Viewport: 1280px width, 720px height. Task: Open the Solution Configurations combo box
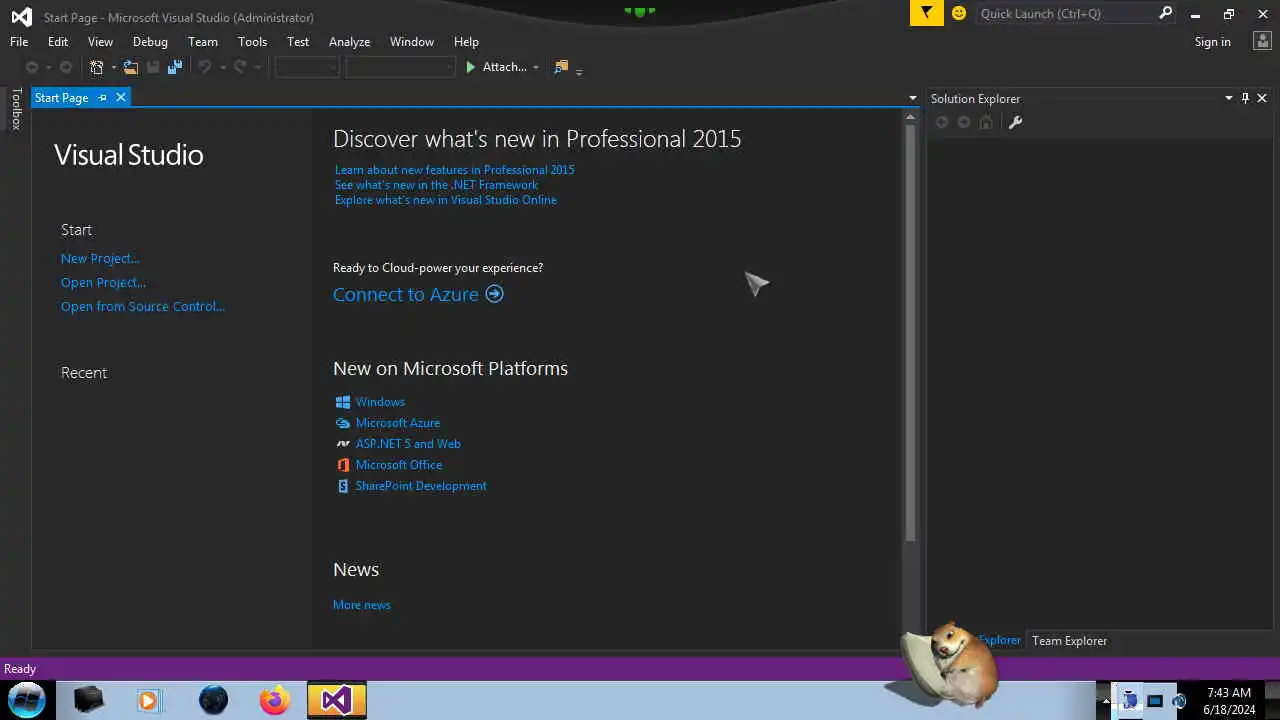pyautogui.click(x=307, y=67)
